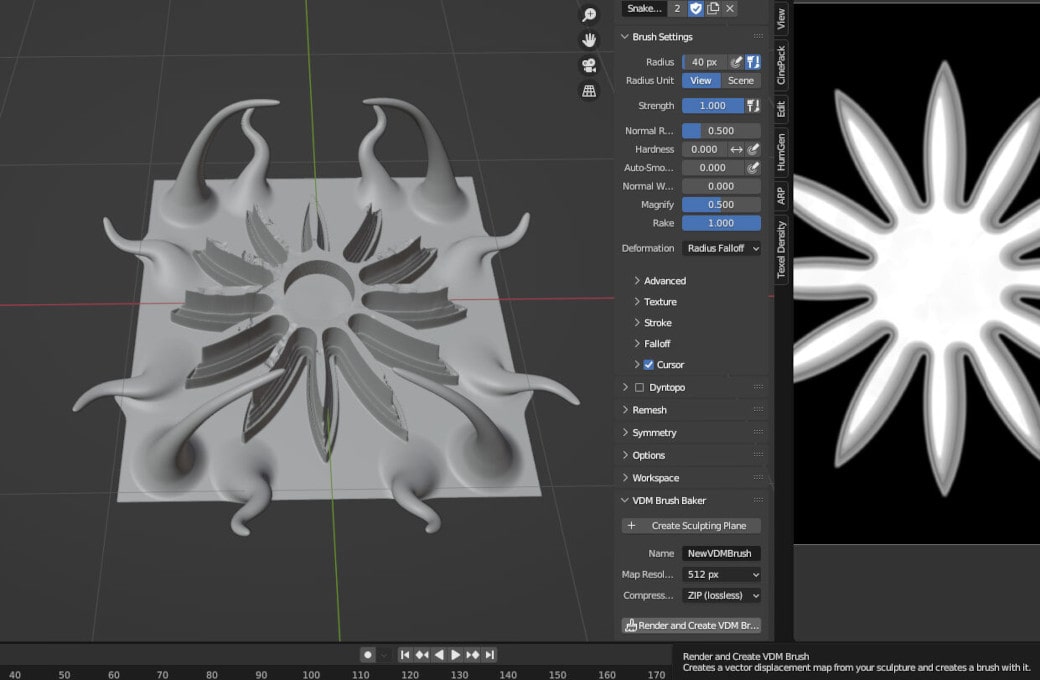Image resolution: width=1040 pixels, height=680 pixels.
Task: Click Create Sculpting Plane button
Action: coord(691,526)
